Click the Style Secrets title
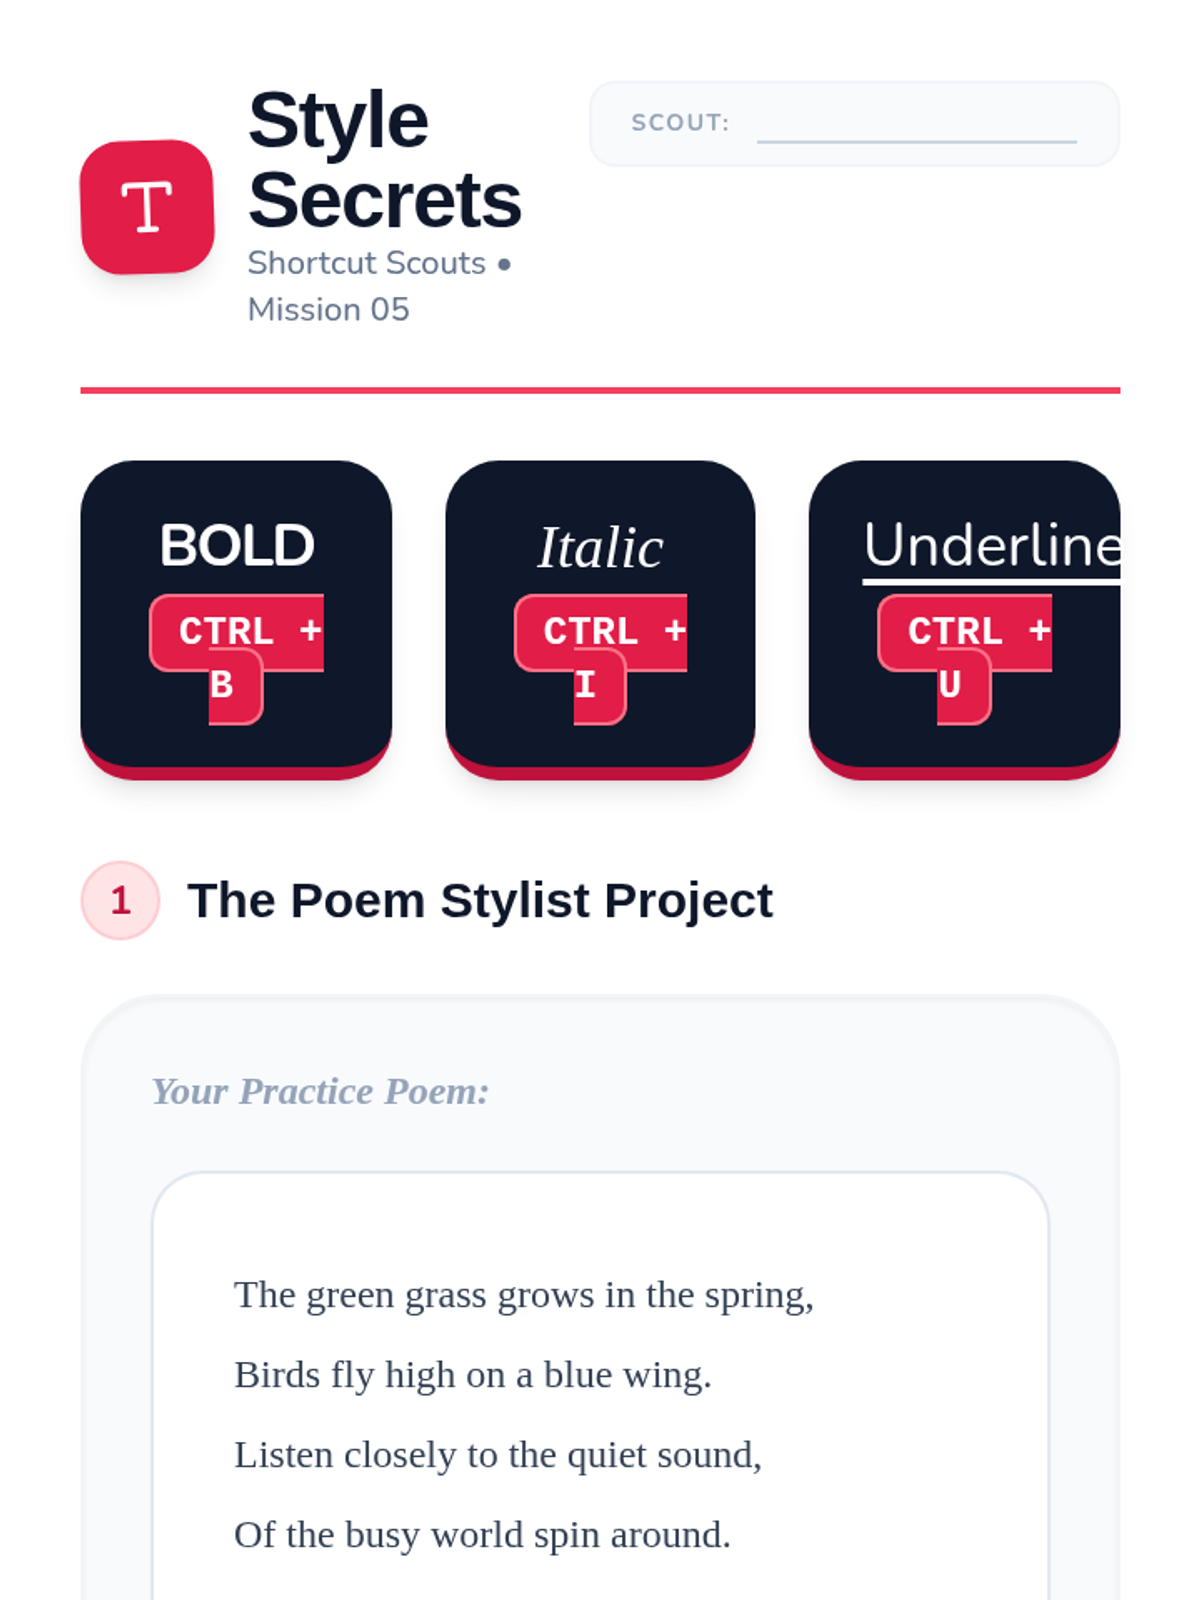 (384, 160)
